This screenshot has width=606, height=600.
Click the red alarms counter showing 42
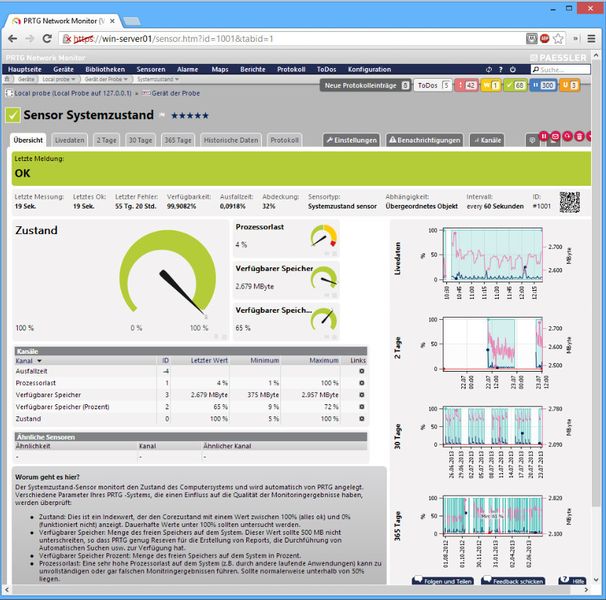click(467, 85)
